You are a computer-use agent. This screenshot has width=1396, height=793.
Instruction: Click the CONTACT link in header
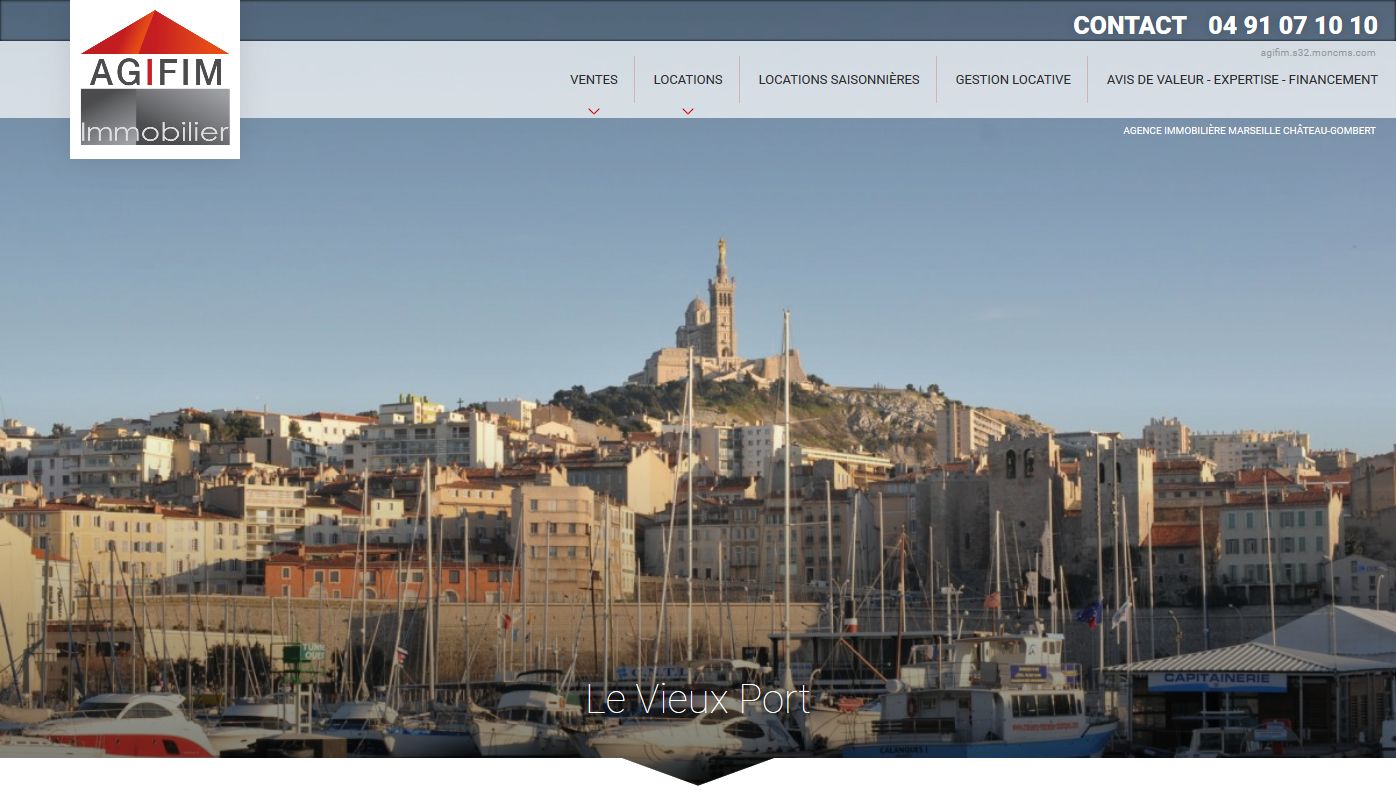(x=1129, y=26)
